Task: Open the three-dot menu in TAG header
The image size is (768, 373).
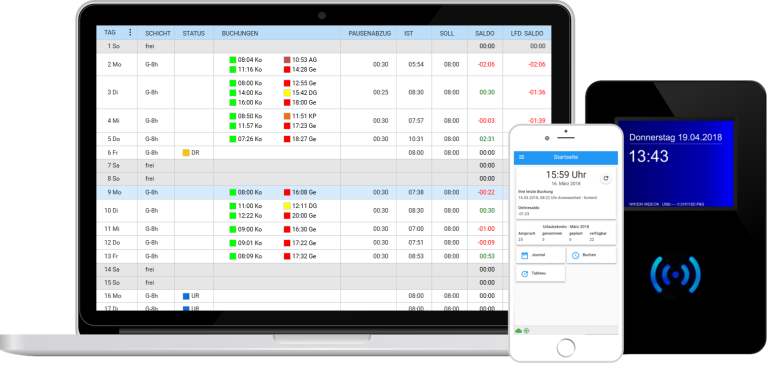Action: 130,32
